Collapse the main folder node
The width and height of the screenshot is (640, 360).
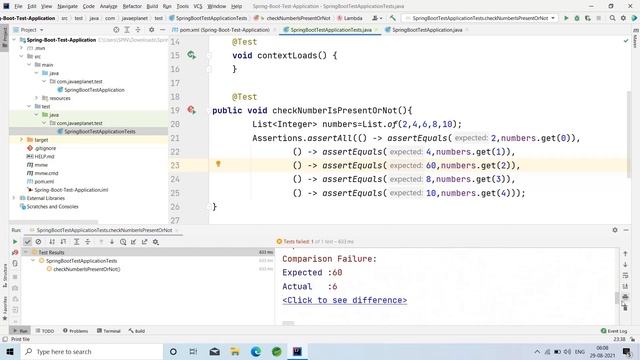point(29,64)
